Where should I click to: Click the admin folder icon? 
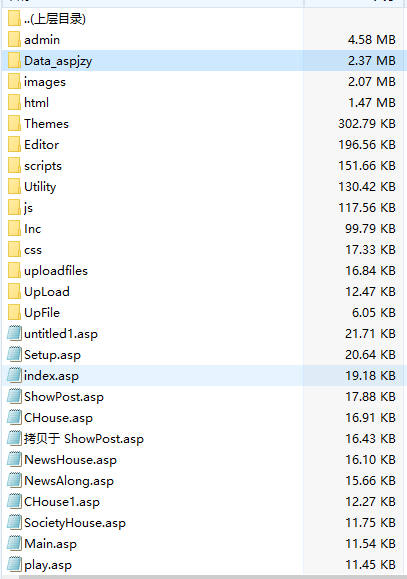[x=14, y=39]
